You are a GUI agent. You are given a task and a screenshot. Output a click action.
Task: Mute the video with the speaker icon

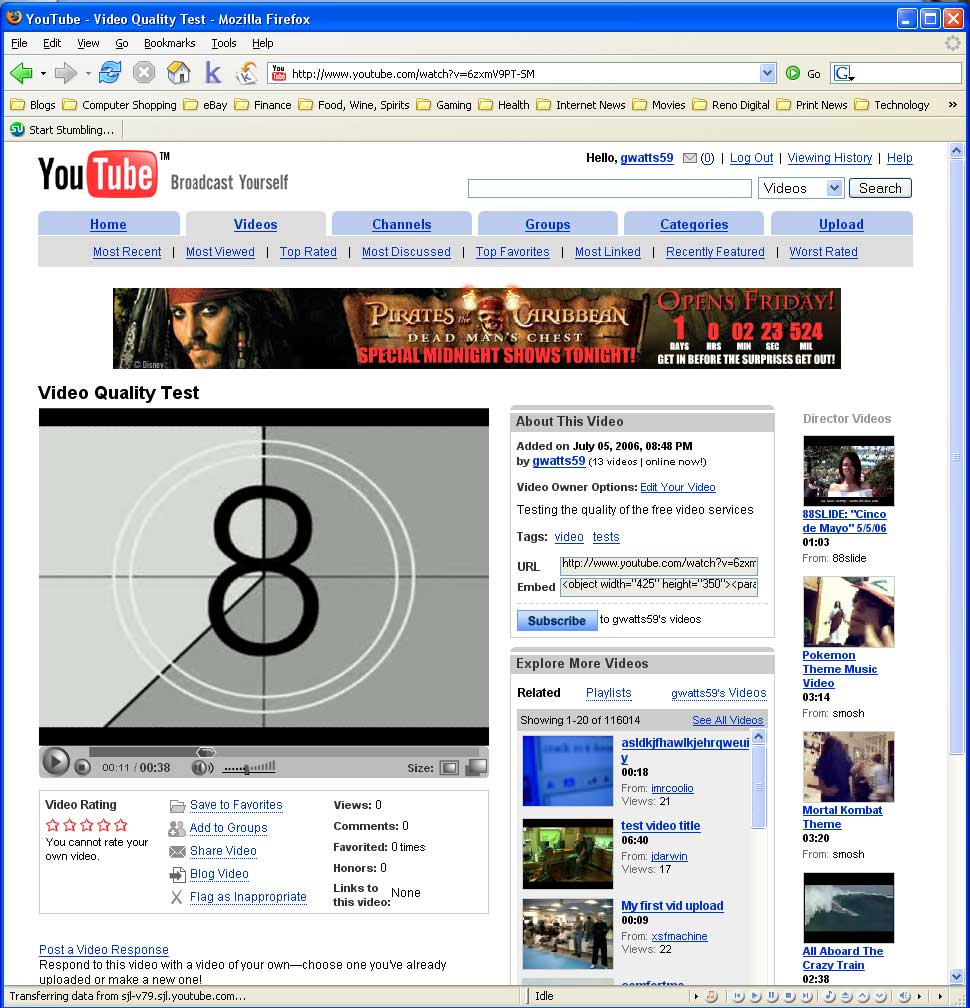point(202,768)
